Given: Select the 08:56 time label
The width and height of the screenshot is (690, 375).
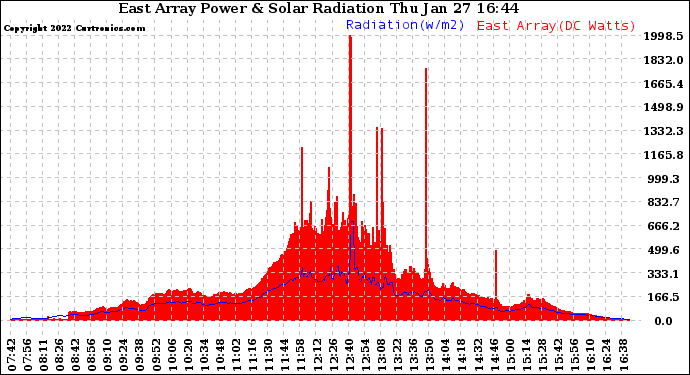Looking at the screenshot, I should coord(92,355).
